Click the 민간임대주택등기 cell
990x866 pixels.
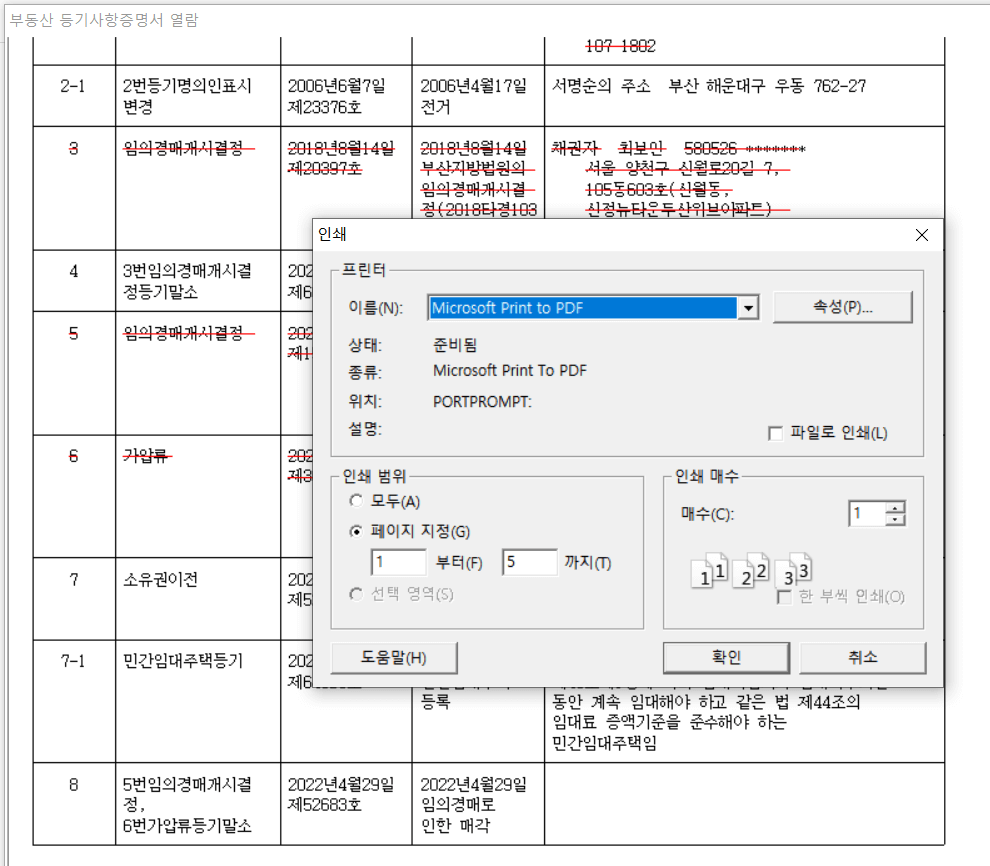click(198, 701)
